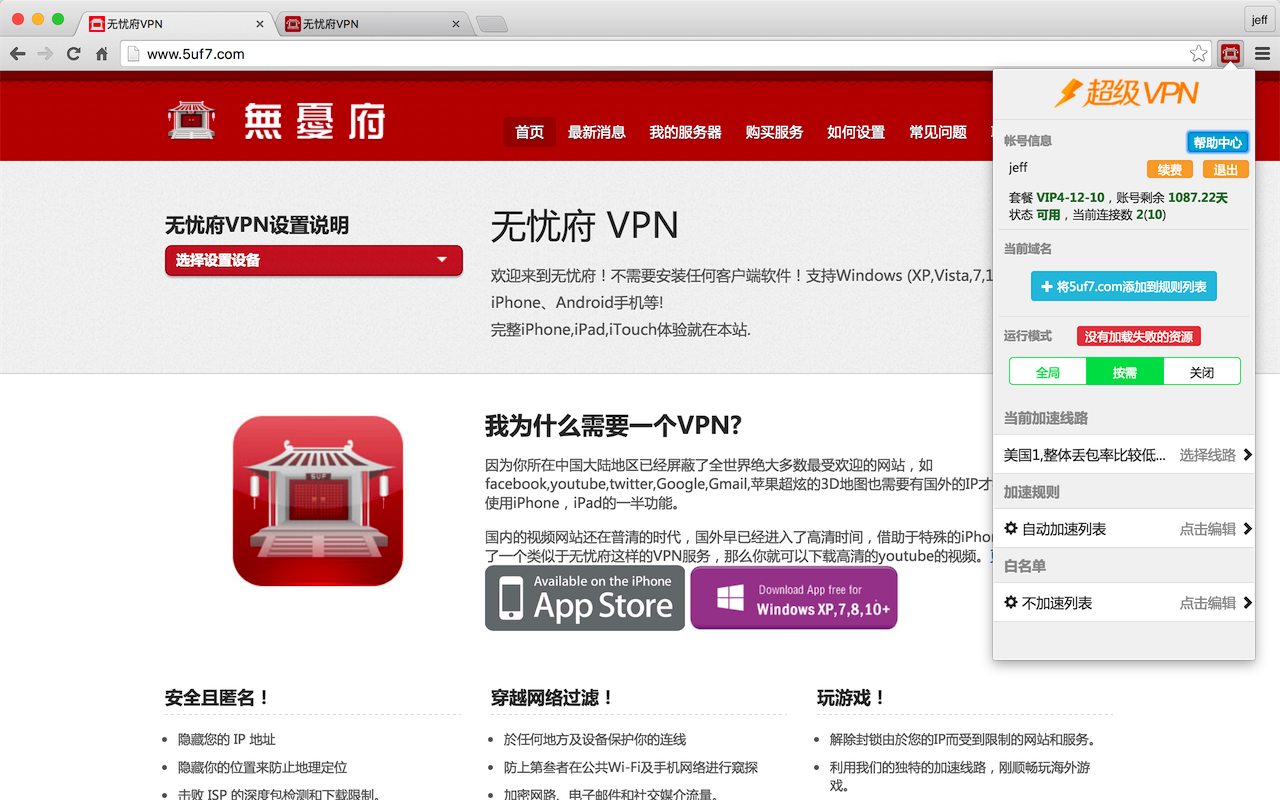
Task: Click the Windows XP,7,8,10+ download badge
Action: (x=793, y=597)
